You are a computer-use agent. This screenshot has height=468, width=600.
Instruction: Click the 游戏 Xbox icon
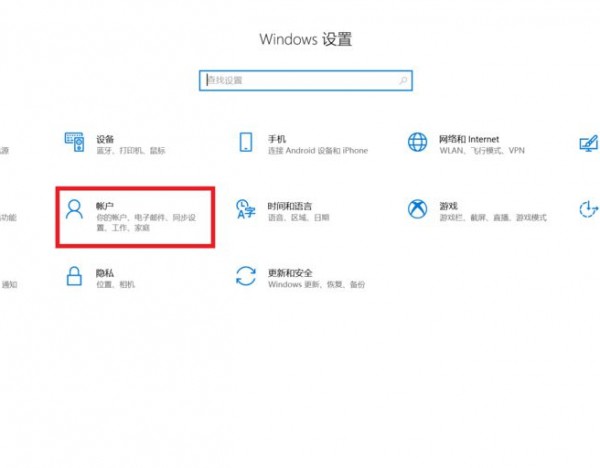pos(417,209)
